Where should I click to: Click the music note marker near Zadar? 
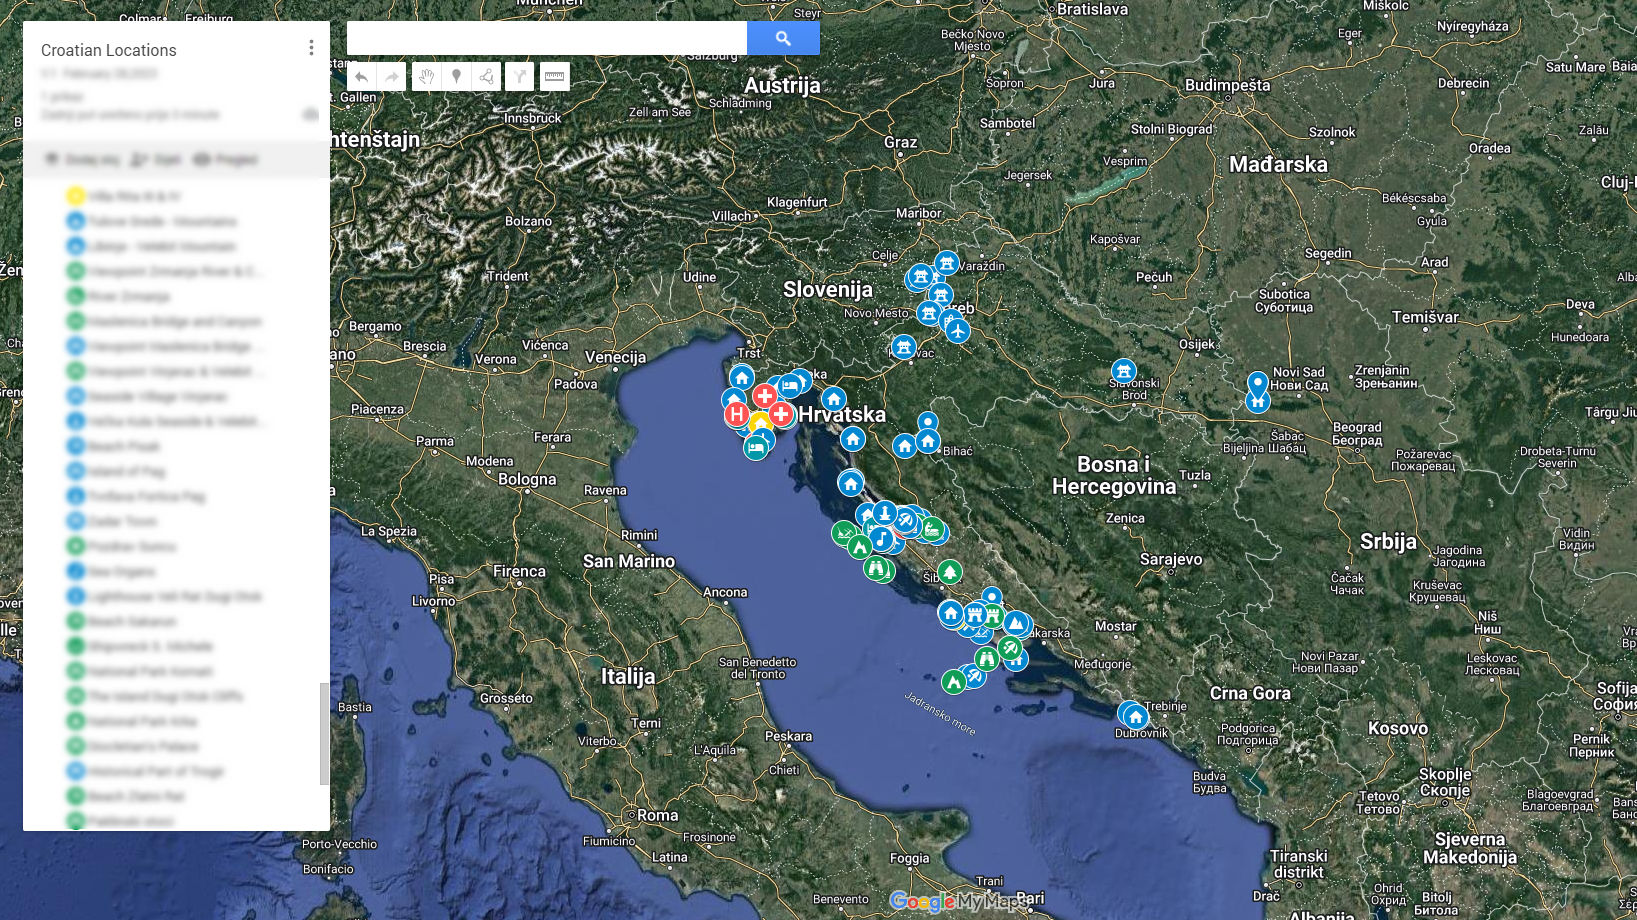tap(881, 539)
